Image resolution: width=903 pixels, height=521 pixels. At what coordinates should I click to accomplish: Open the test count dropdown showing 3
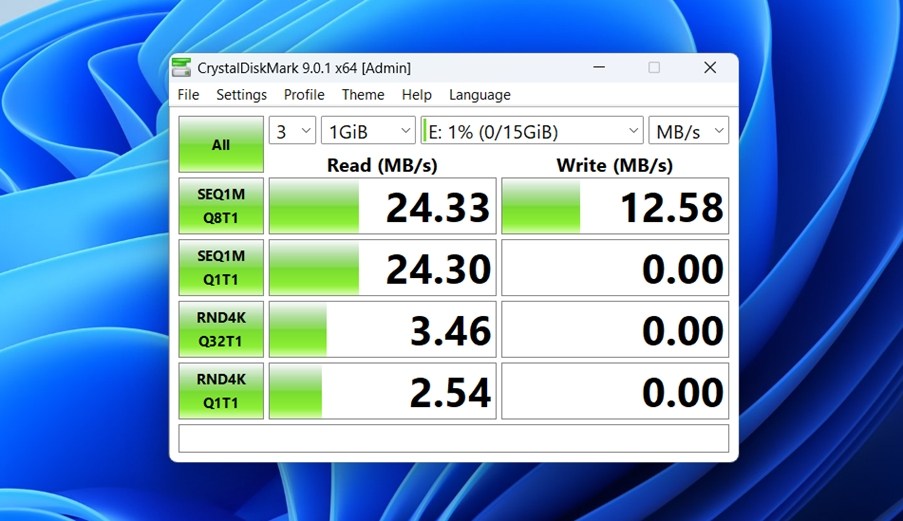point(292,131)
